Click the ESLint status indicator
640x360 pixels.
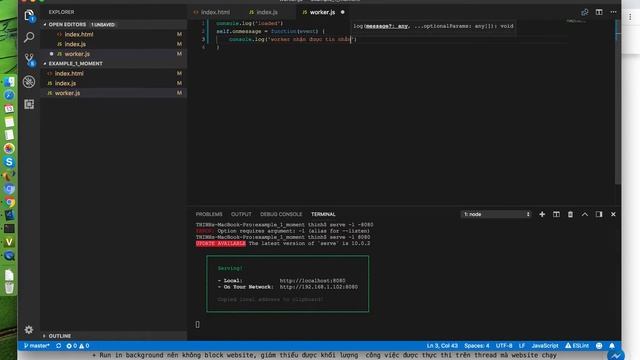[577, 346]
